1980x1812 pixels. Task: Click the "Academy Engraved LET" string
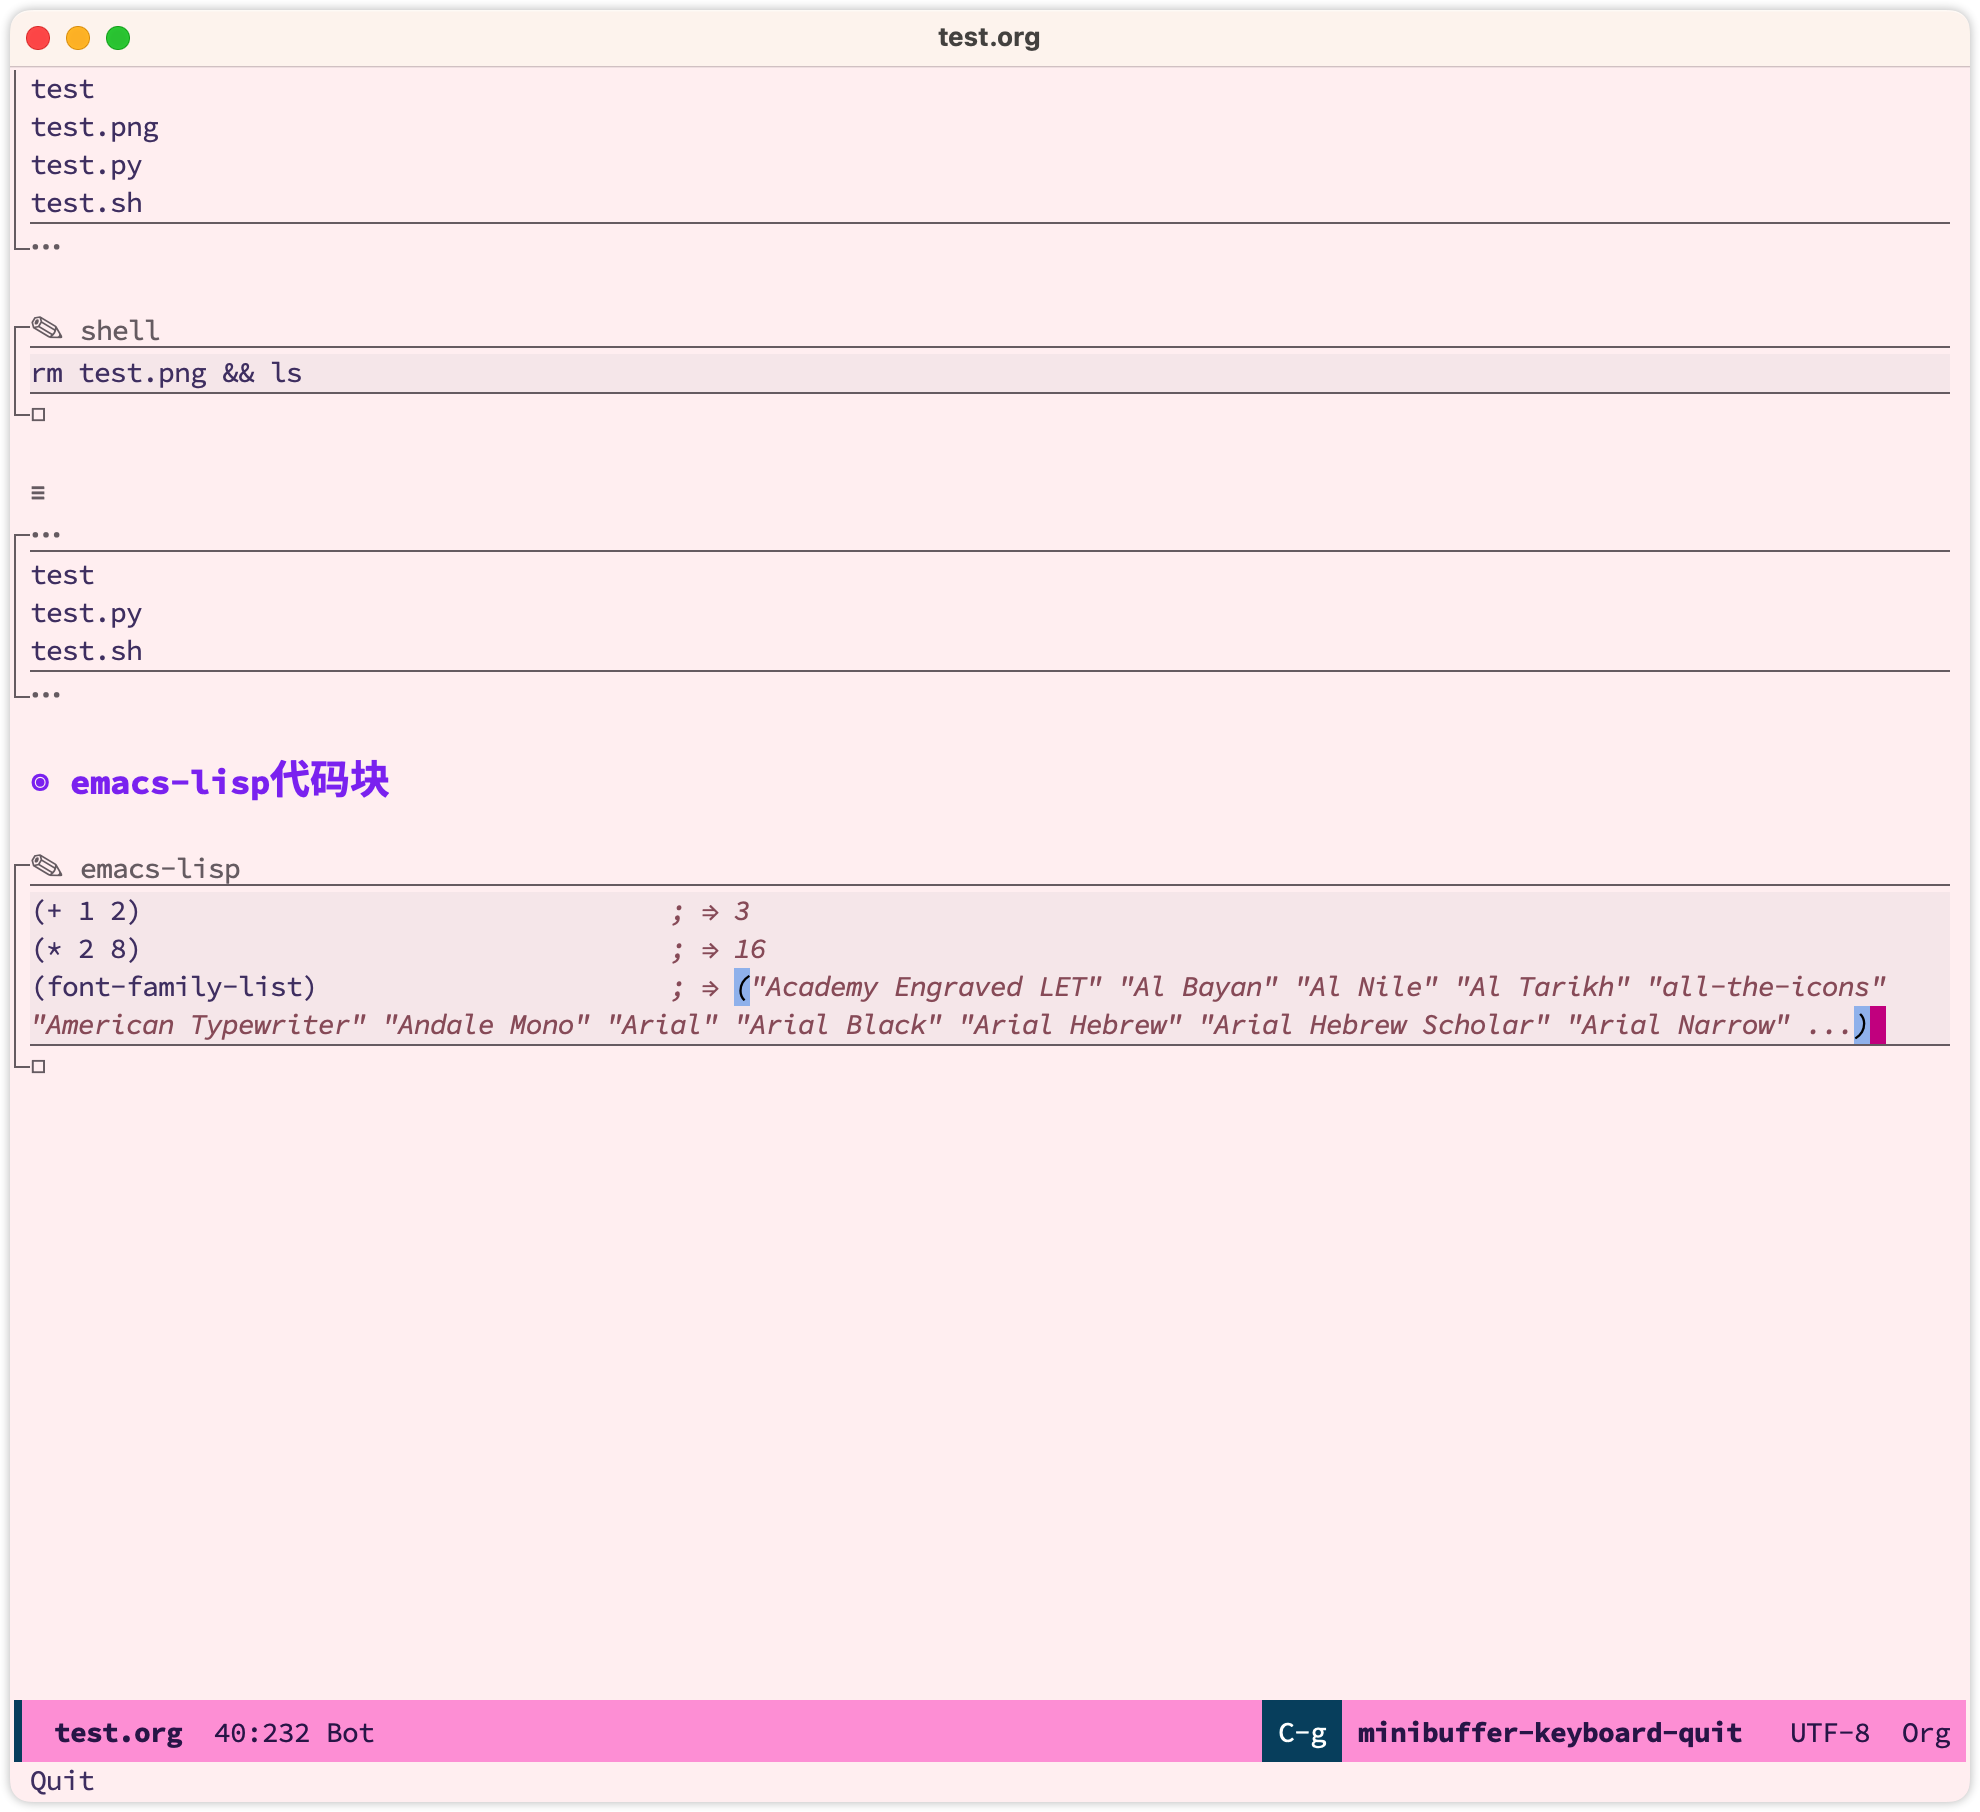[926, 987]
